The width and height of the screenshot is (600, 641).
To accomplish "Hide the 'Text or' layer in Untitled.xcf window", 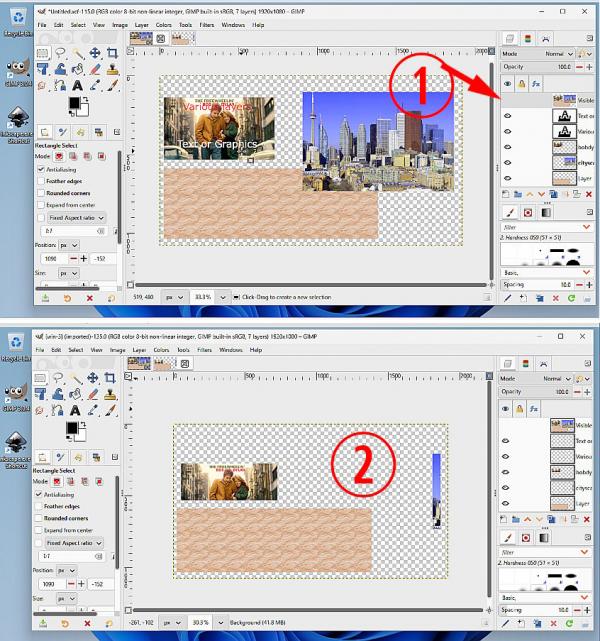I will point(508,116).
